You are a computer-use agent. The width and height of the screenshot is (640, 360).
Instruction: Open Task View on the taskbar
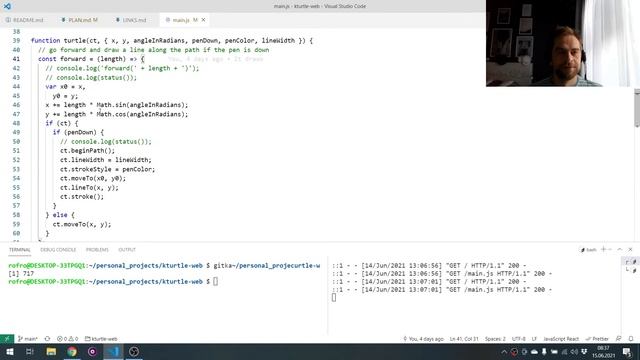point(29,351)
